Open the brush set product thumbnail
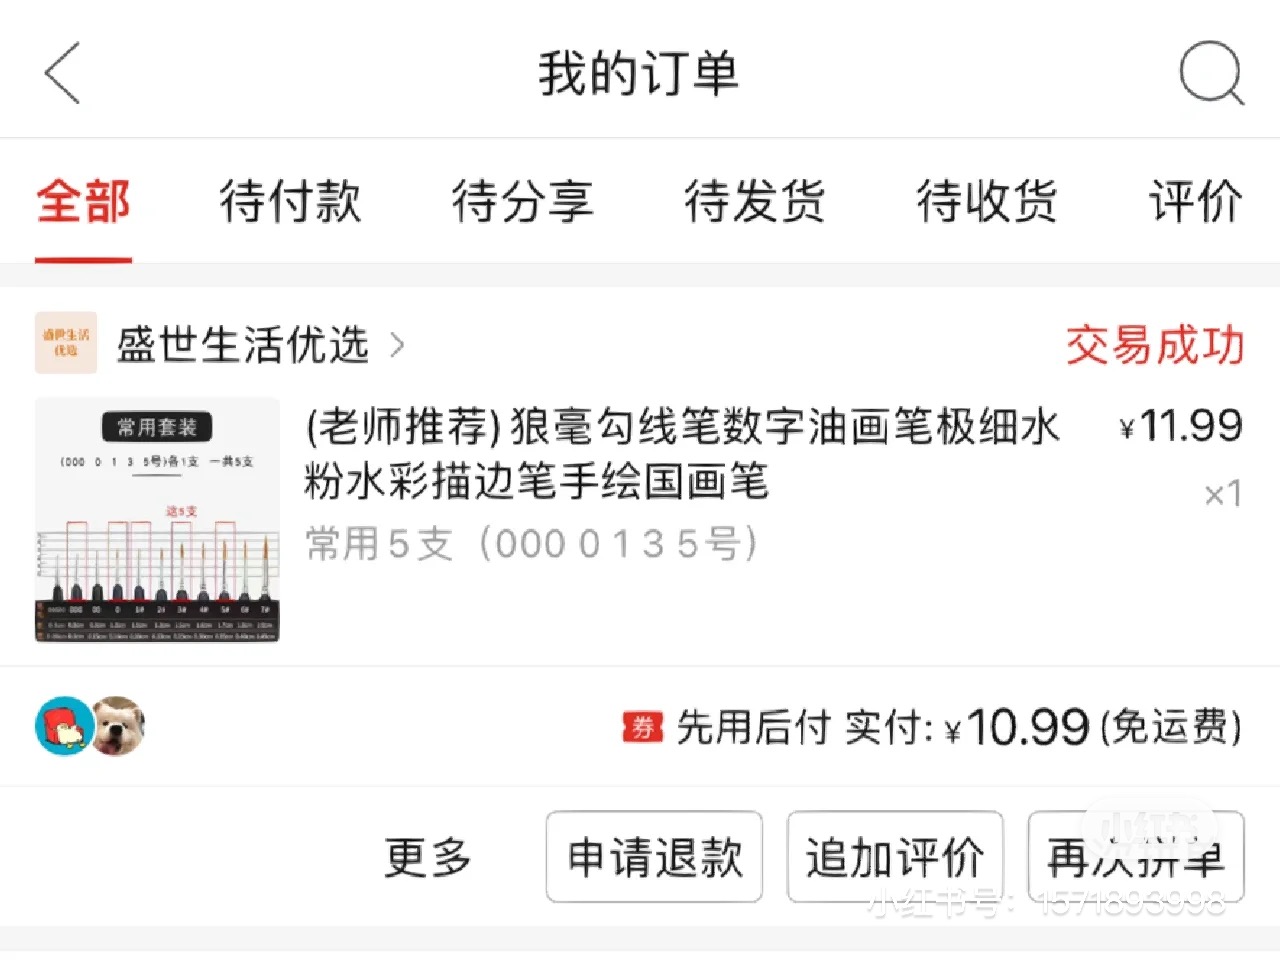 157,520
